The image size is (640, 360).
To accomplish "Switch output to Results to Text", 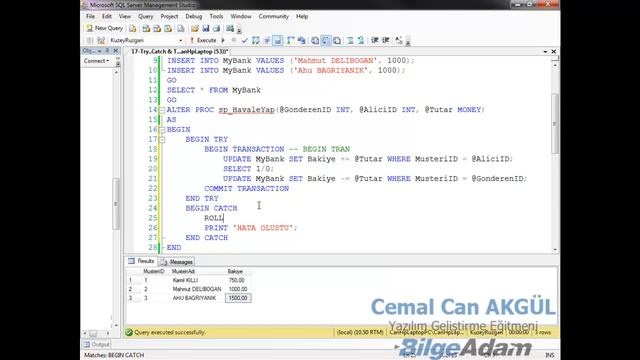I will tap(315, 40).
